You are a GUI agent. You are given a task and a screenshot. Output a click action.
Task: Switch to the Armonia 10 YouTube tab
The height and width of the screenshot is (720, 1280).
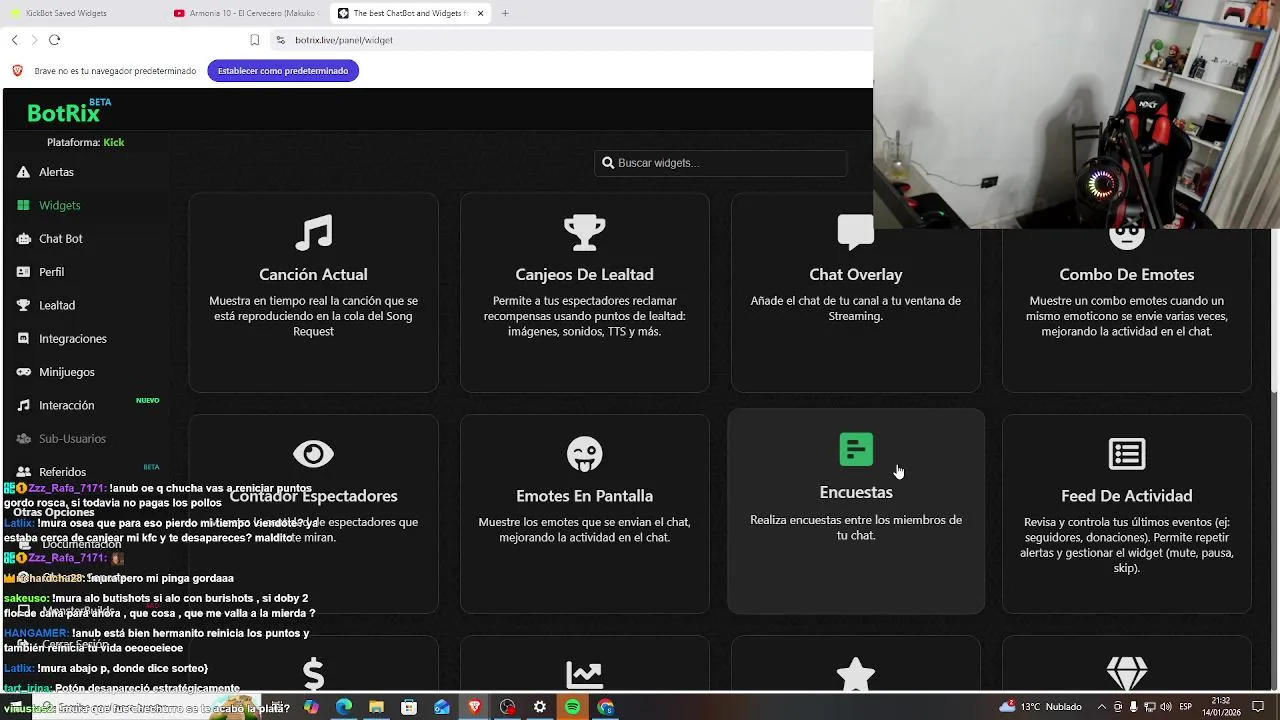245,13
